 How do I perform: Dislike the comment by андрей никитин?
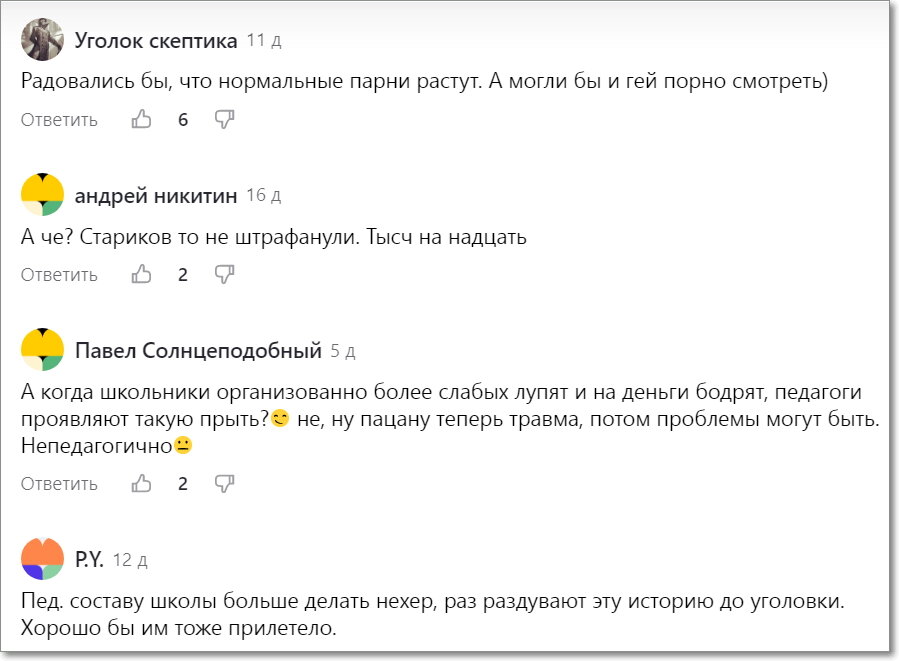tap(225, 274)
